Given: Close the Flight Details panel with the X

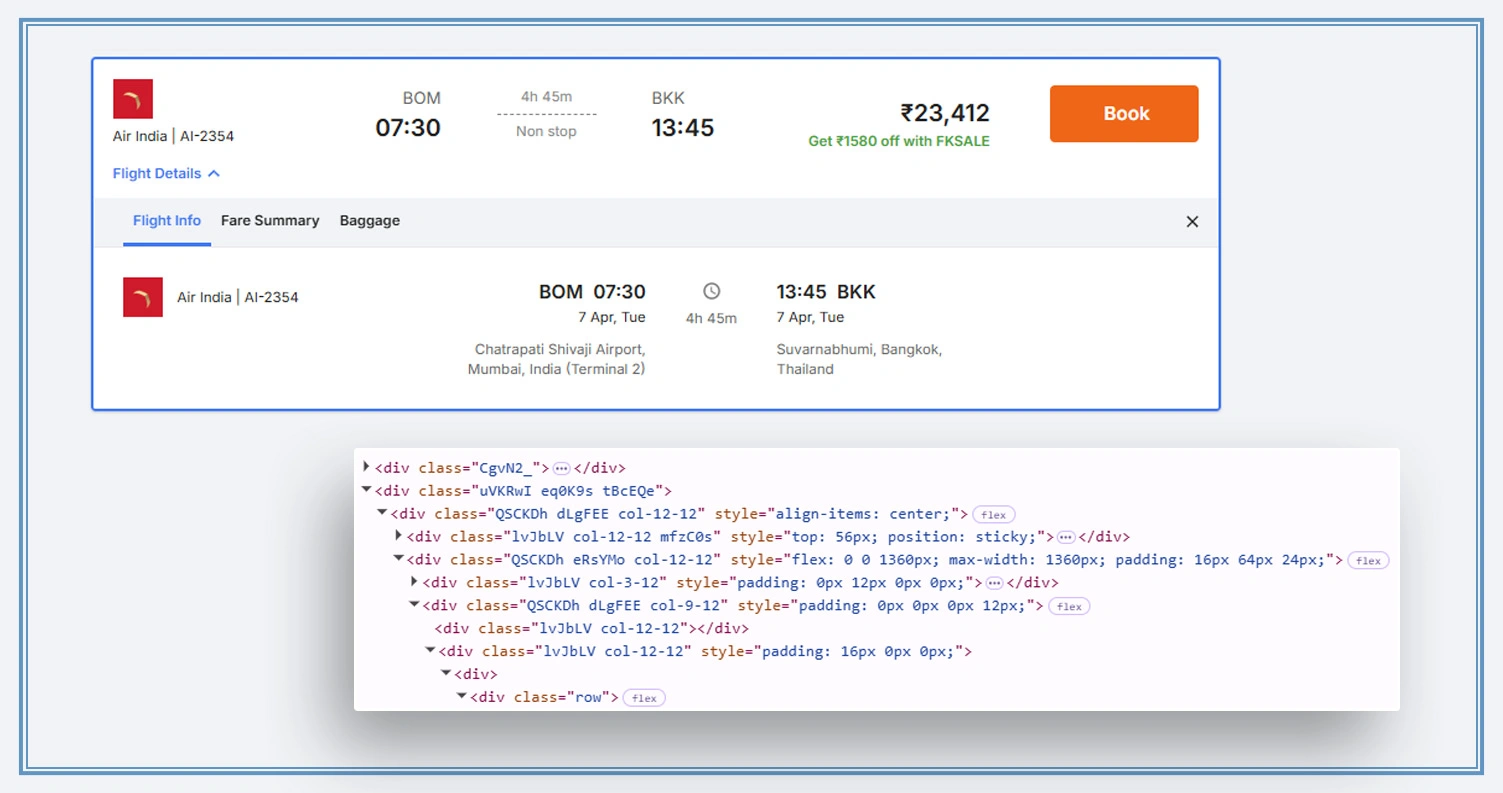Looking at the screenshot, I should pos(1192,221).
